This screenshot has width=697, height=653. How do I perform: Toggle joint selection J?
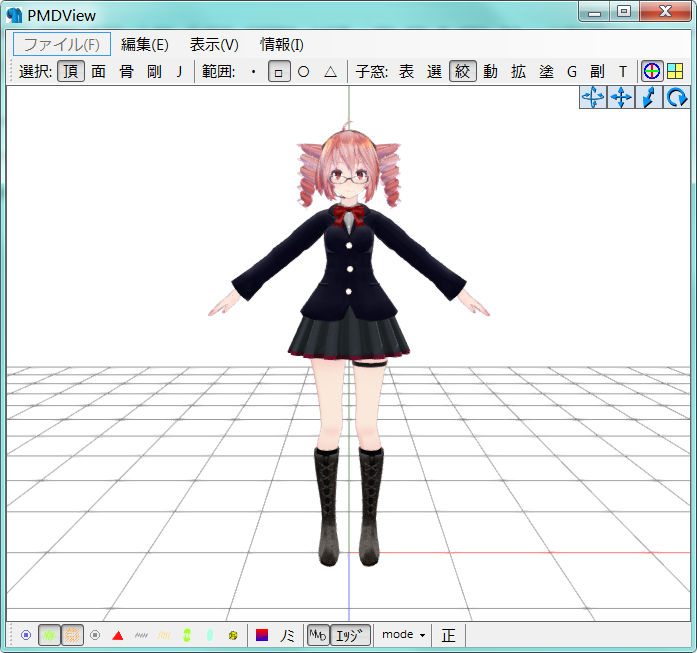(179, 72)
